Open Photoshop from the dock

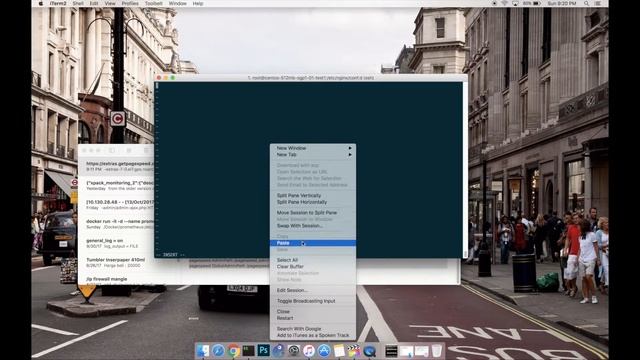pos(263,351)
